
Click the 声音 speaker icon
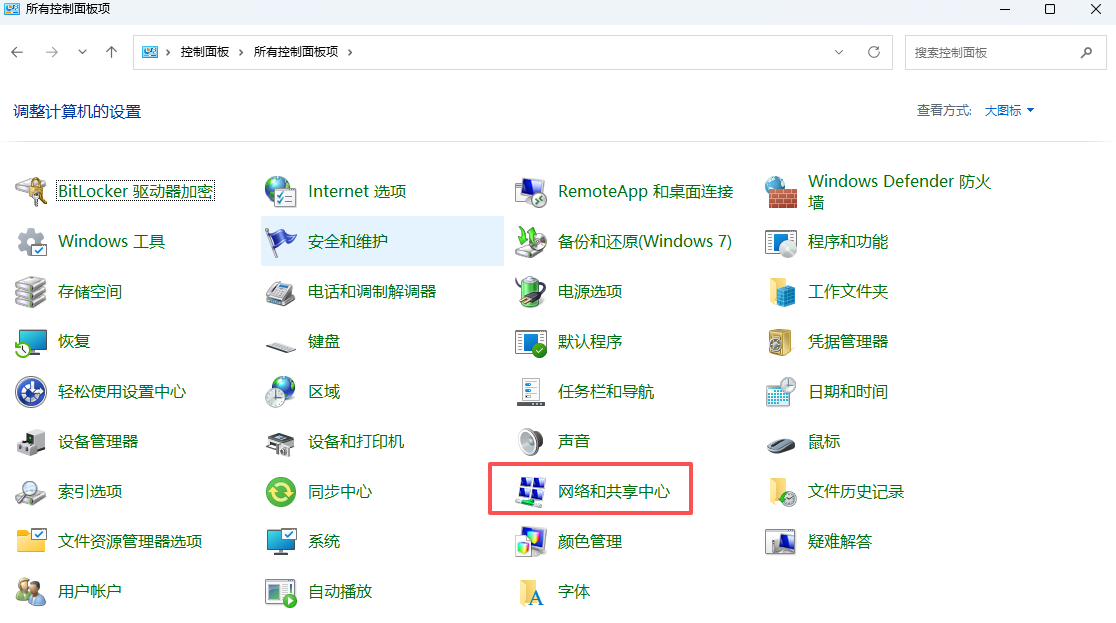(x=530, y=441)
